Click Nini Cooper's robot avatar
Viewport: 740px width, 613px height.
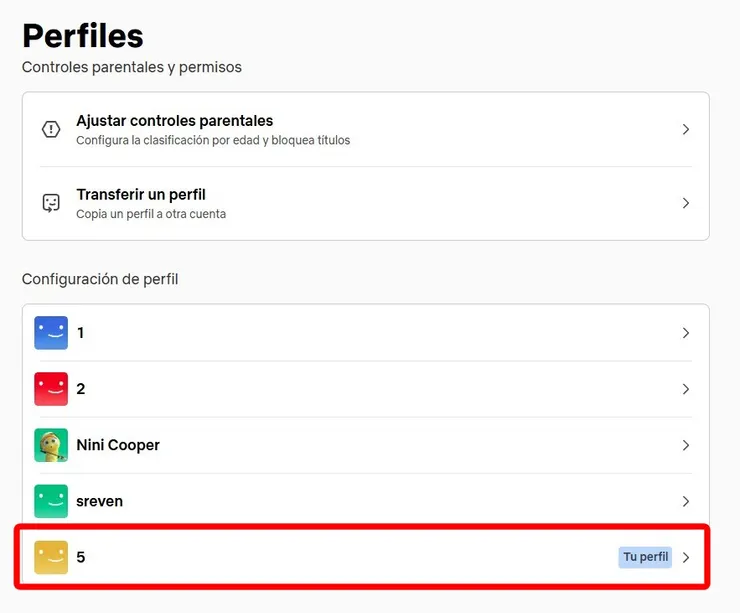click(x=51, y=445)
